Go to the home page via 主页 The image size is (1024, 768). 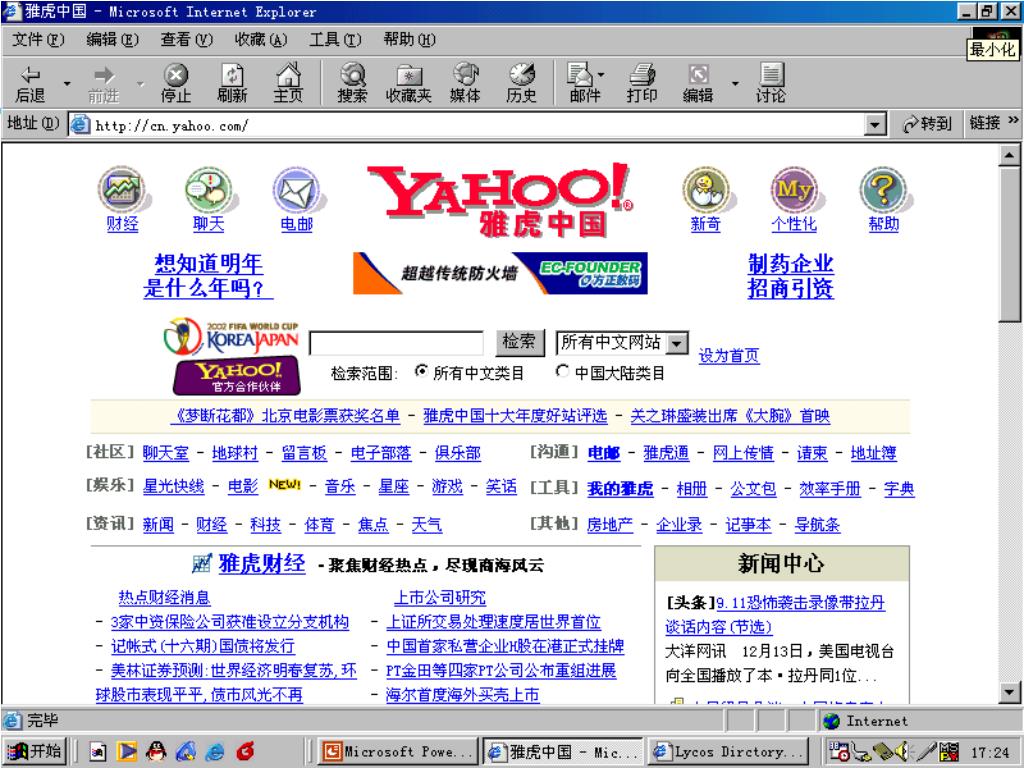point(288,83)
